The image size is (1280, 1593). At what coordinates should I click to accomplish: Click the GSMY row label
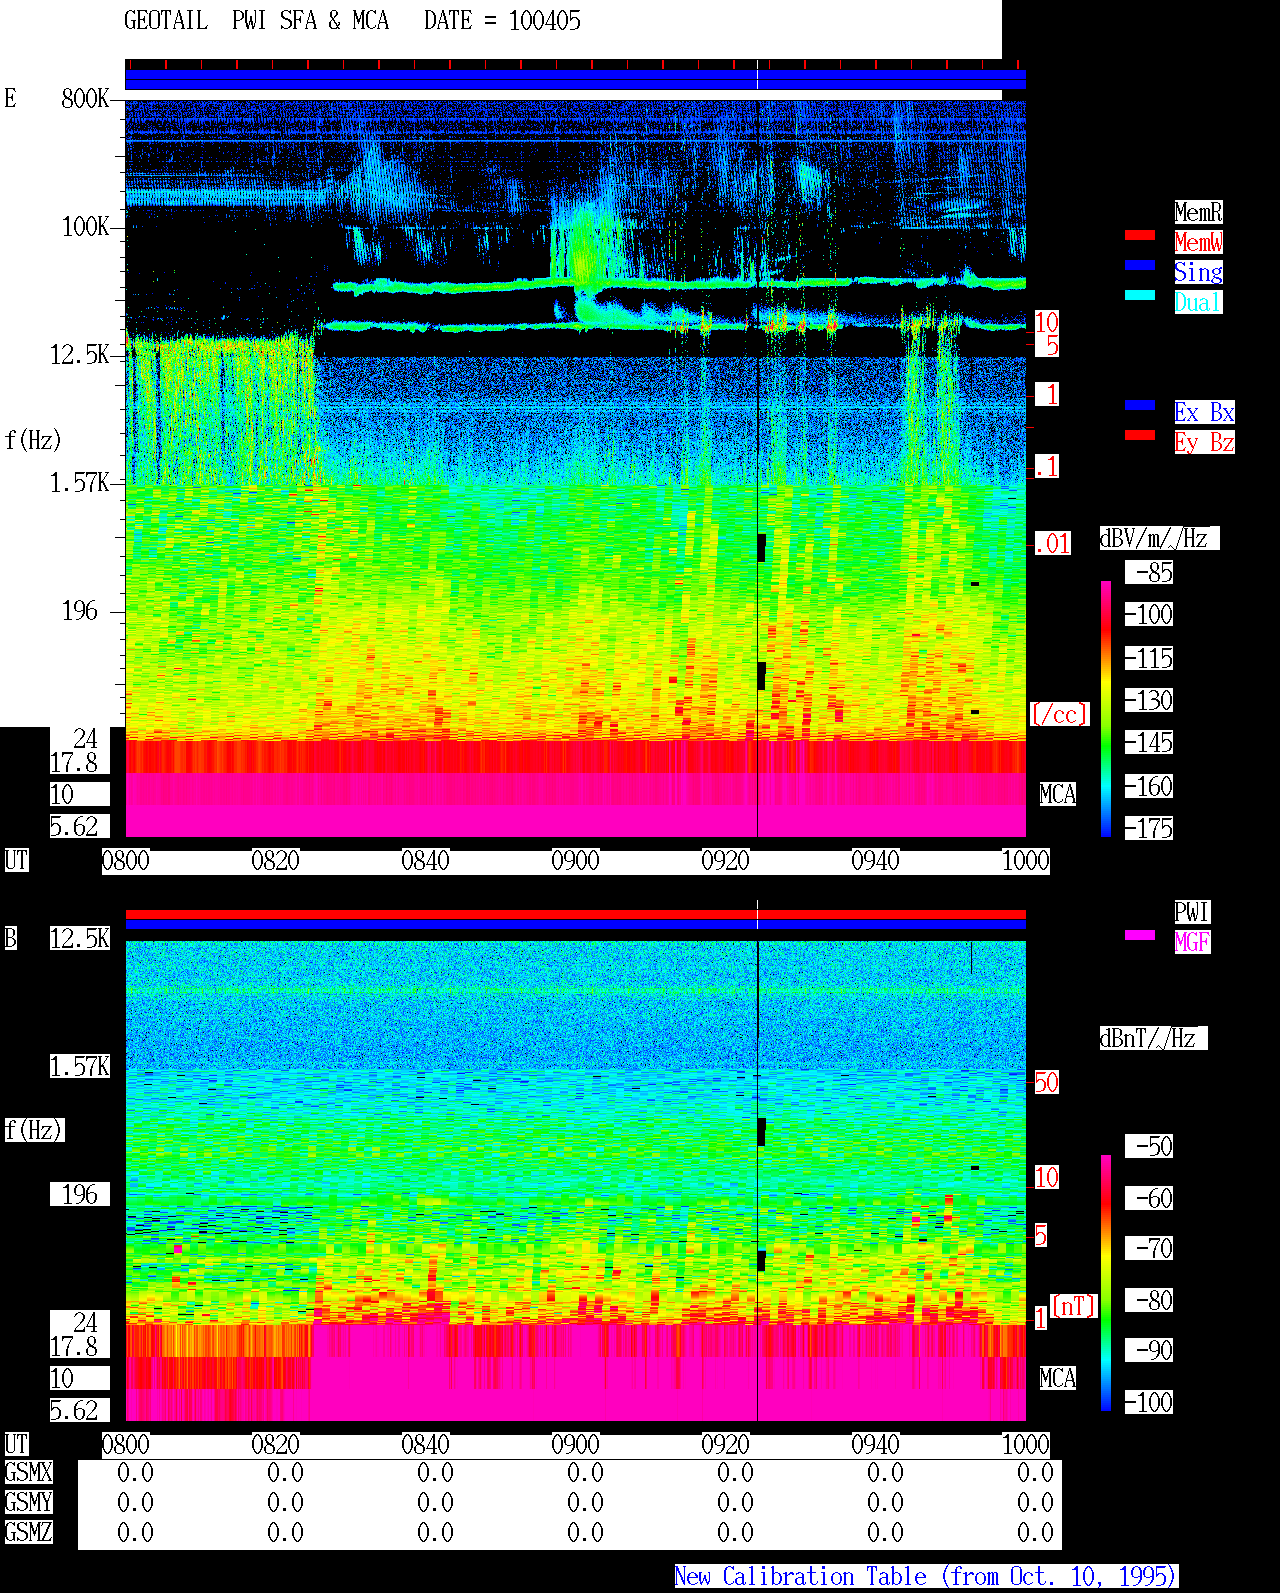28,1502
